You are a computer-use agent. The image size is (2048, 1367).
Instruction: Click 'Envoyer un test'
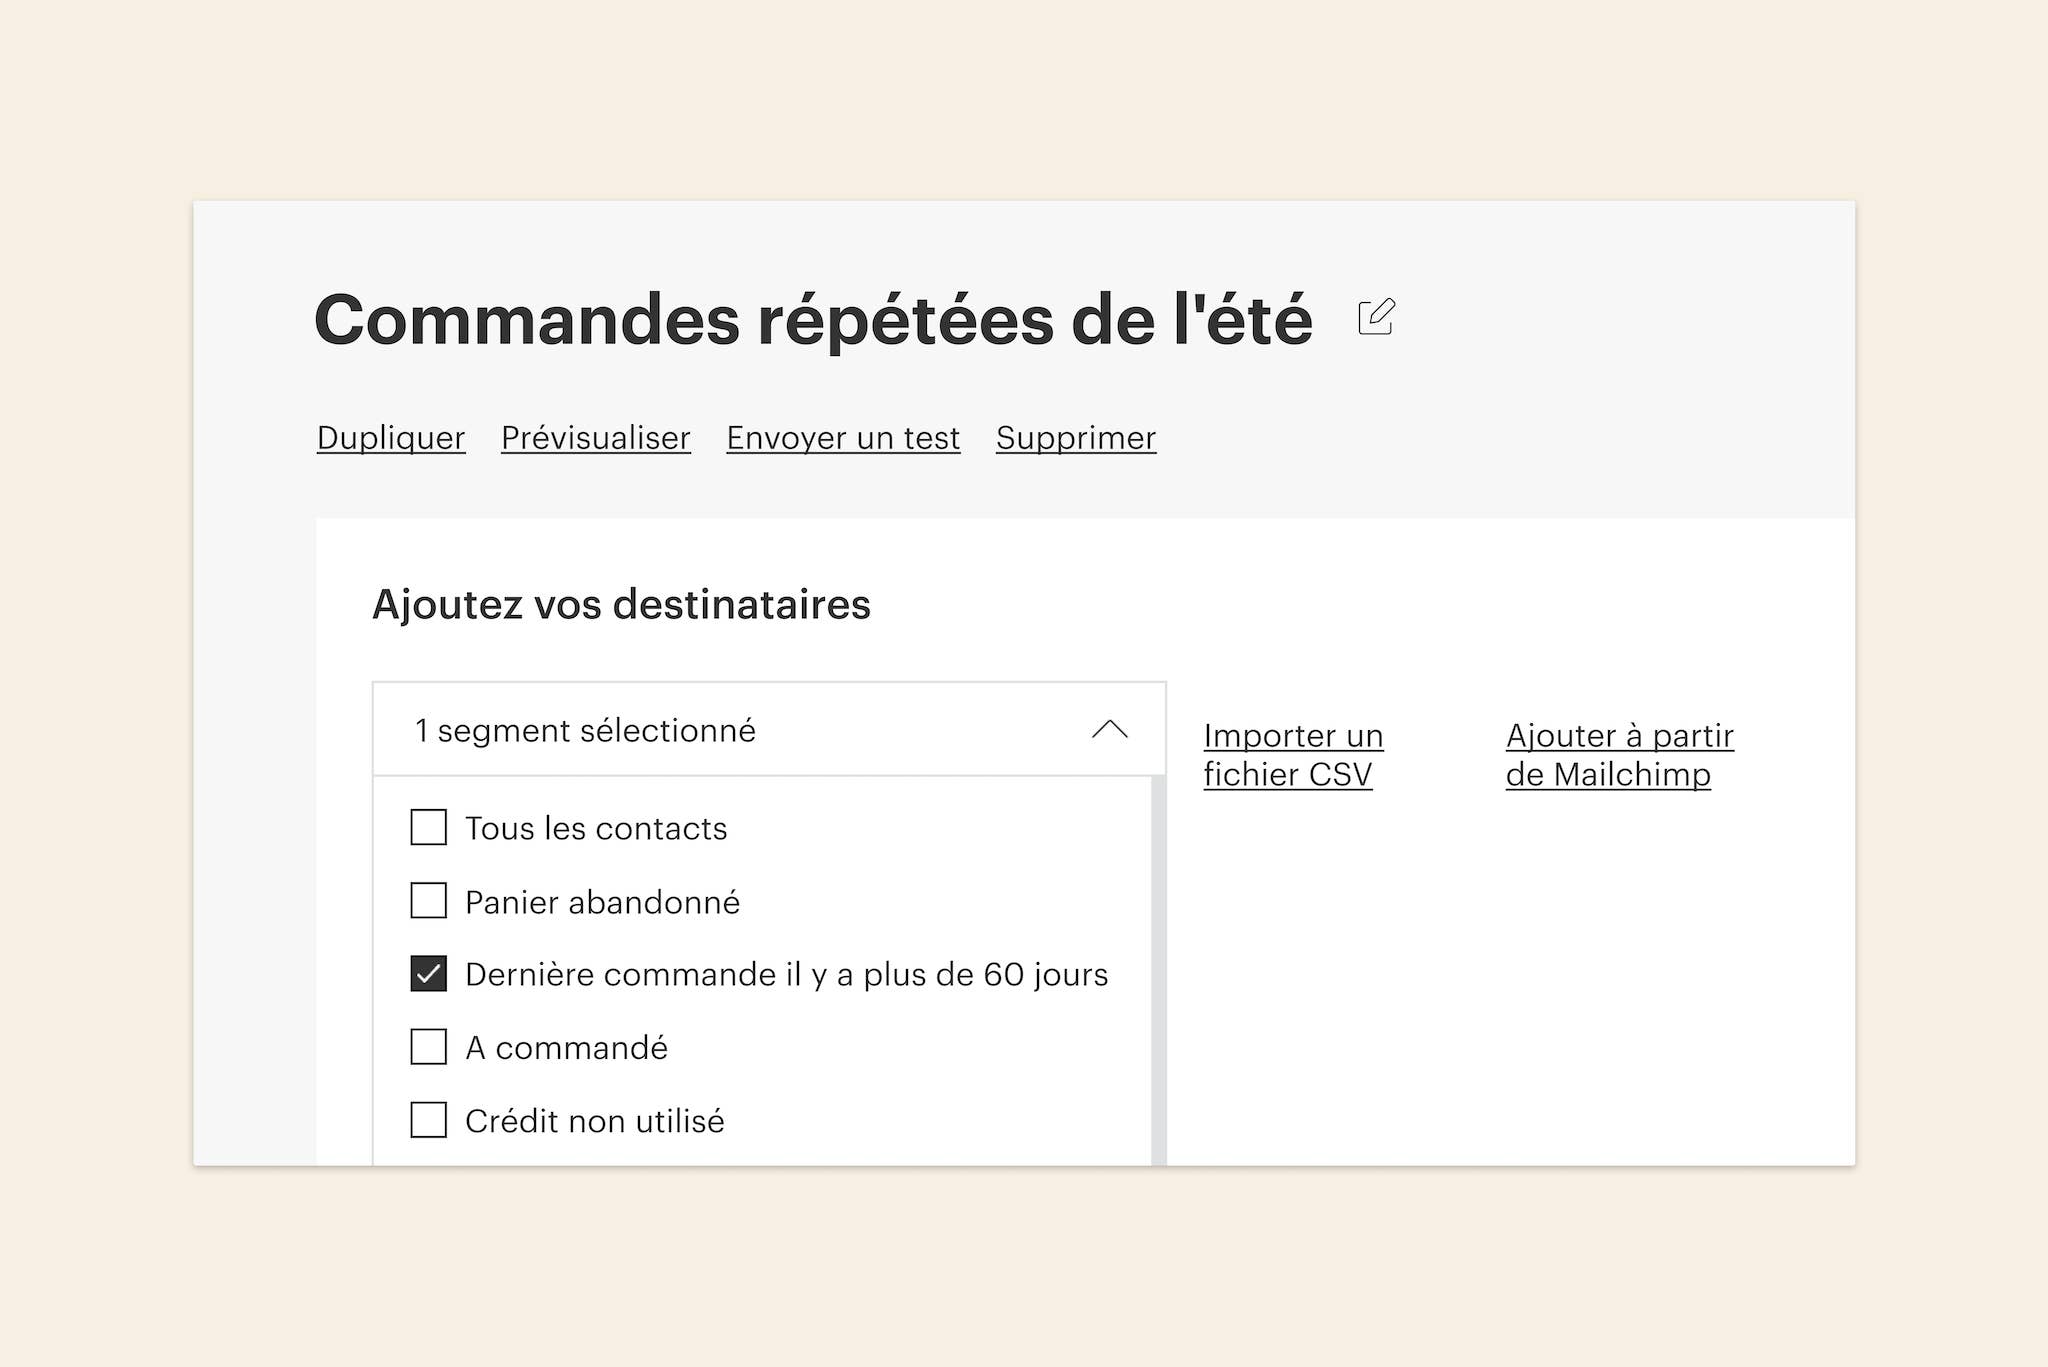point(843,438)
